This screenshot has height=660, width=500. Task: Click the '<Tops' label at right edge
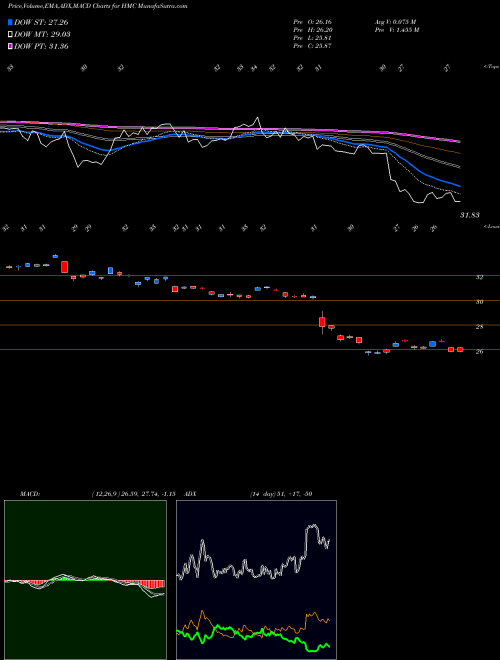pos(491,67)
